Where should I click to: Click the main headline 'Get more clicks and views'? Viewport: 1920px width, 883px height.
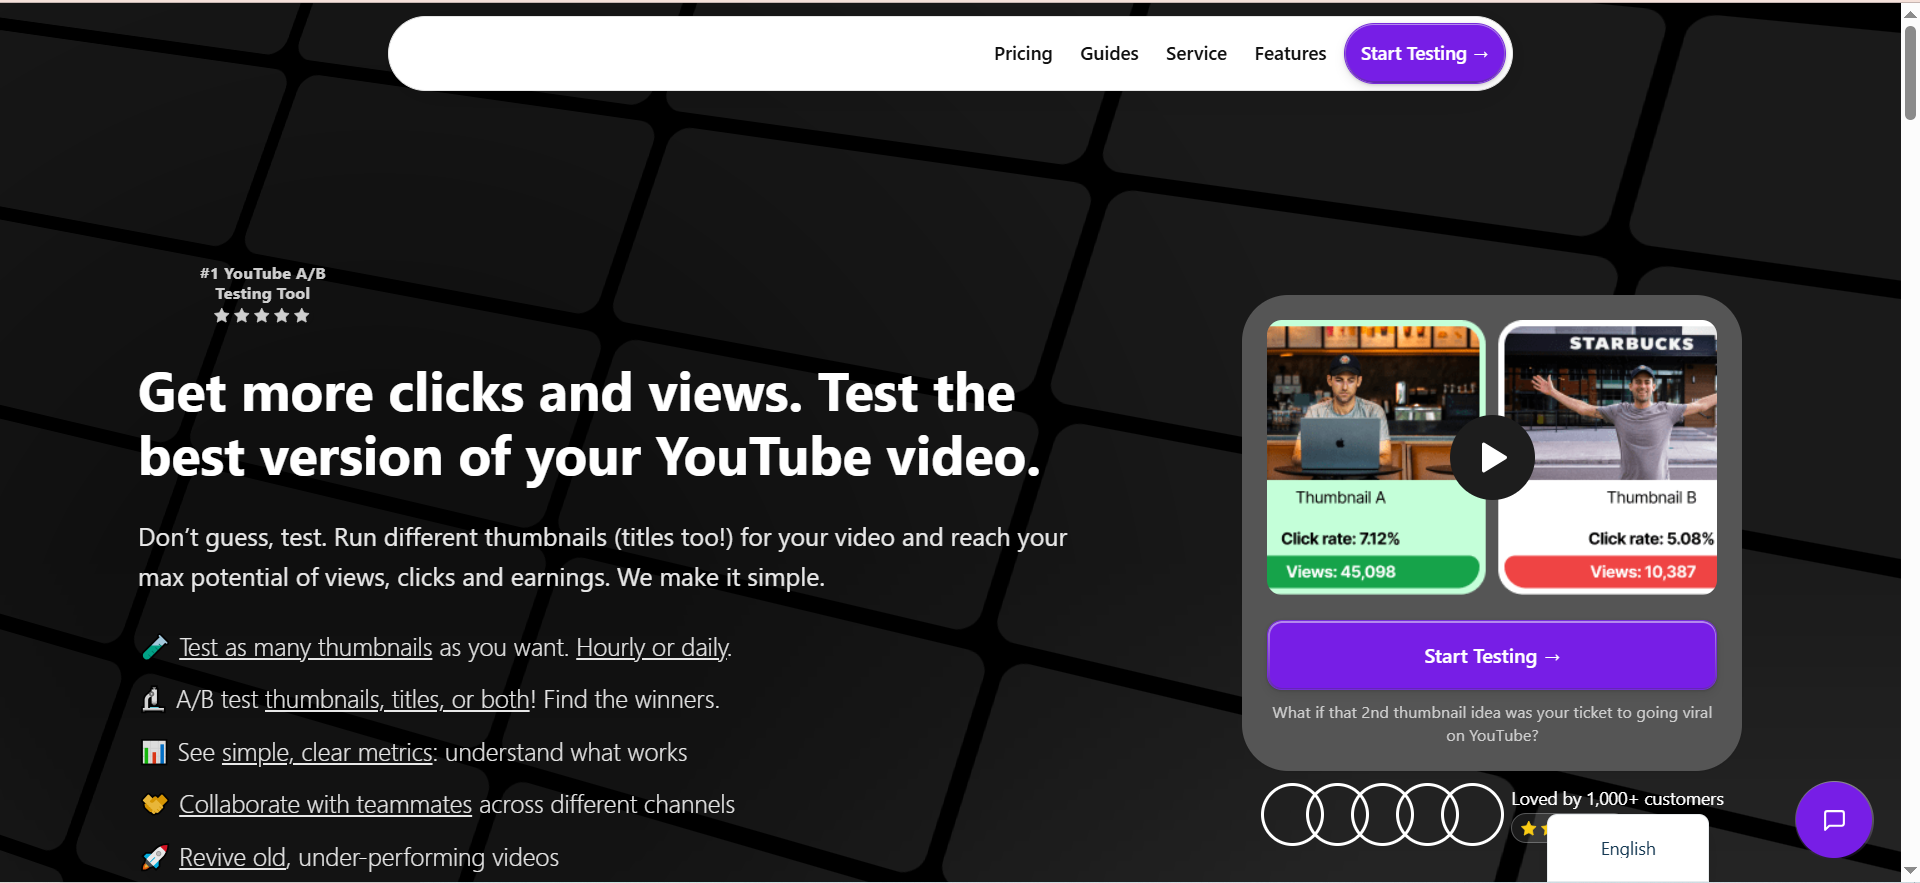tap(589, 425)
